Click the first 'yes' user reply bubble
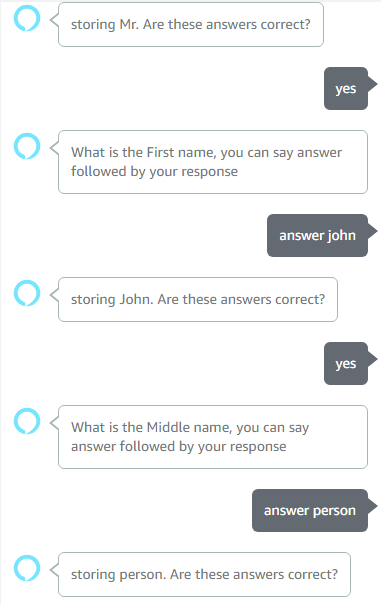The image size is (381, 604). pos(346,89)
